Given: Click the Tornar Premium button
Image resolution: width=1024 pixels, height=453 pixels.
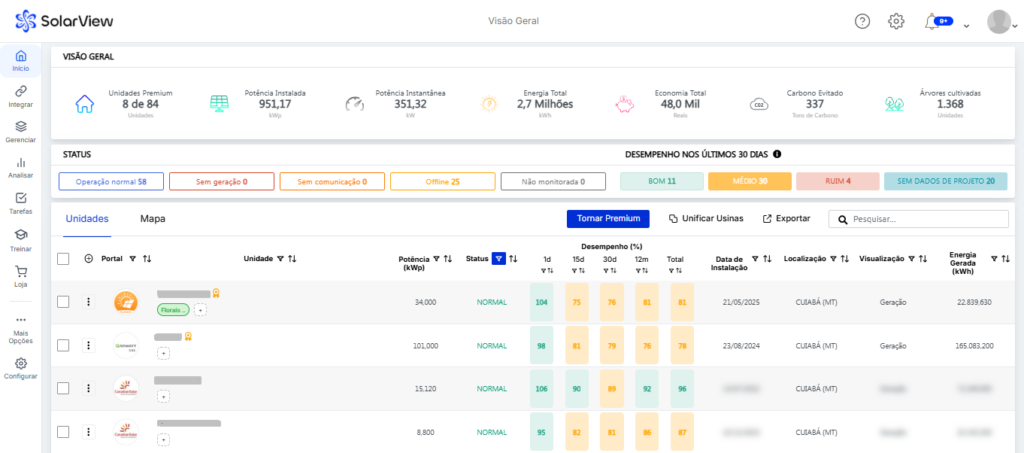Looking at the screenshot, I should pyautogui.click(x=608, y=218).
